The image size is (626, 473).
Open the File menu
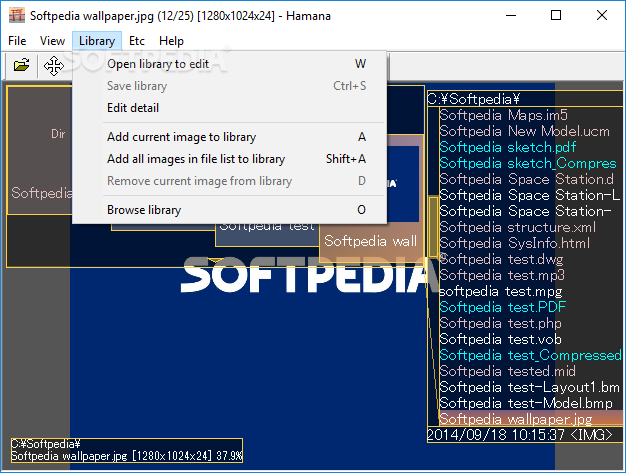[x=17, y=41]
